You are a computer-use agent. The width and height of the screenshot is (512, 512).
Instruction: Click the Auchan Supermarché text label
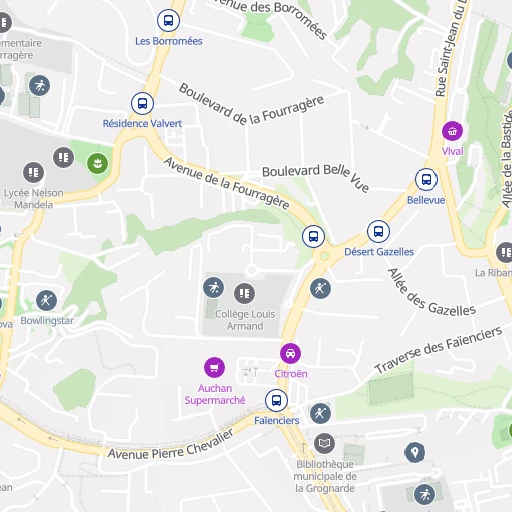(x=215, y=394)
